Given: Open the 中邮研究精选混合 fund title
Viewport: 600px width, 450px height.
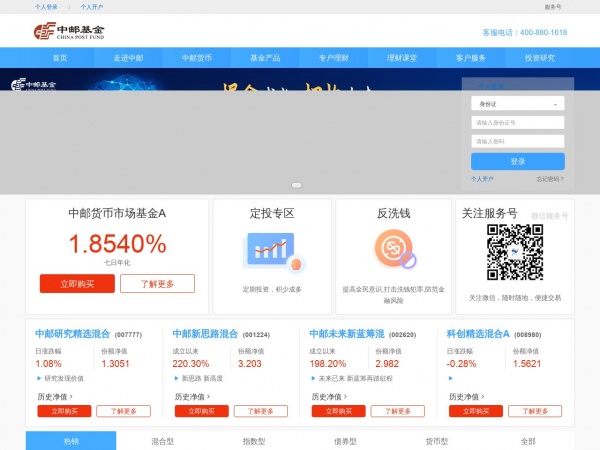Looking at the screenshot, I should 72,334.
